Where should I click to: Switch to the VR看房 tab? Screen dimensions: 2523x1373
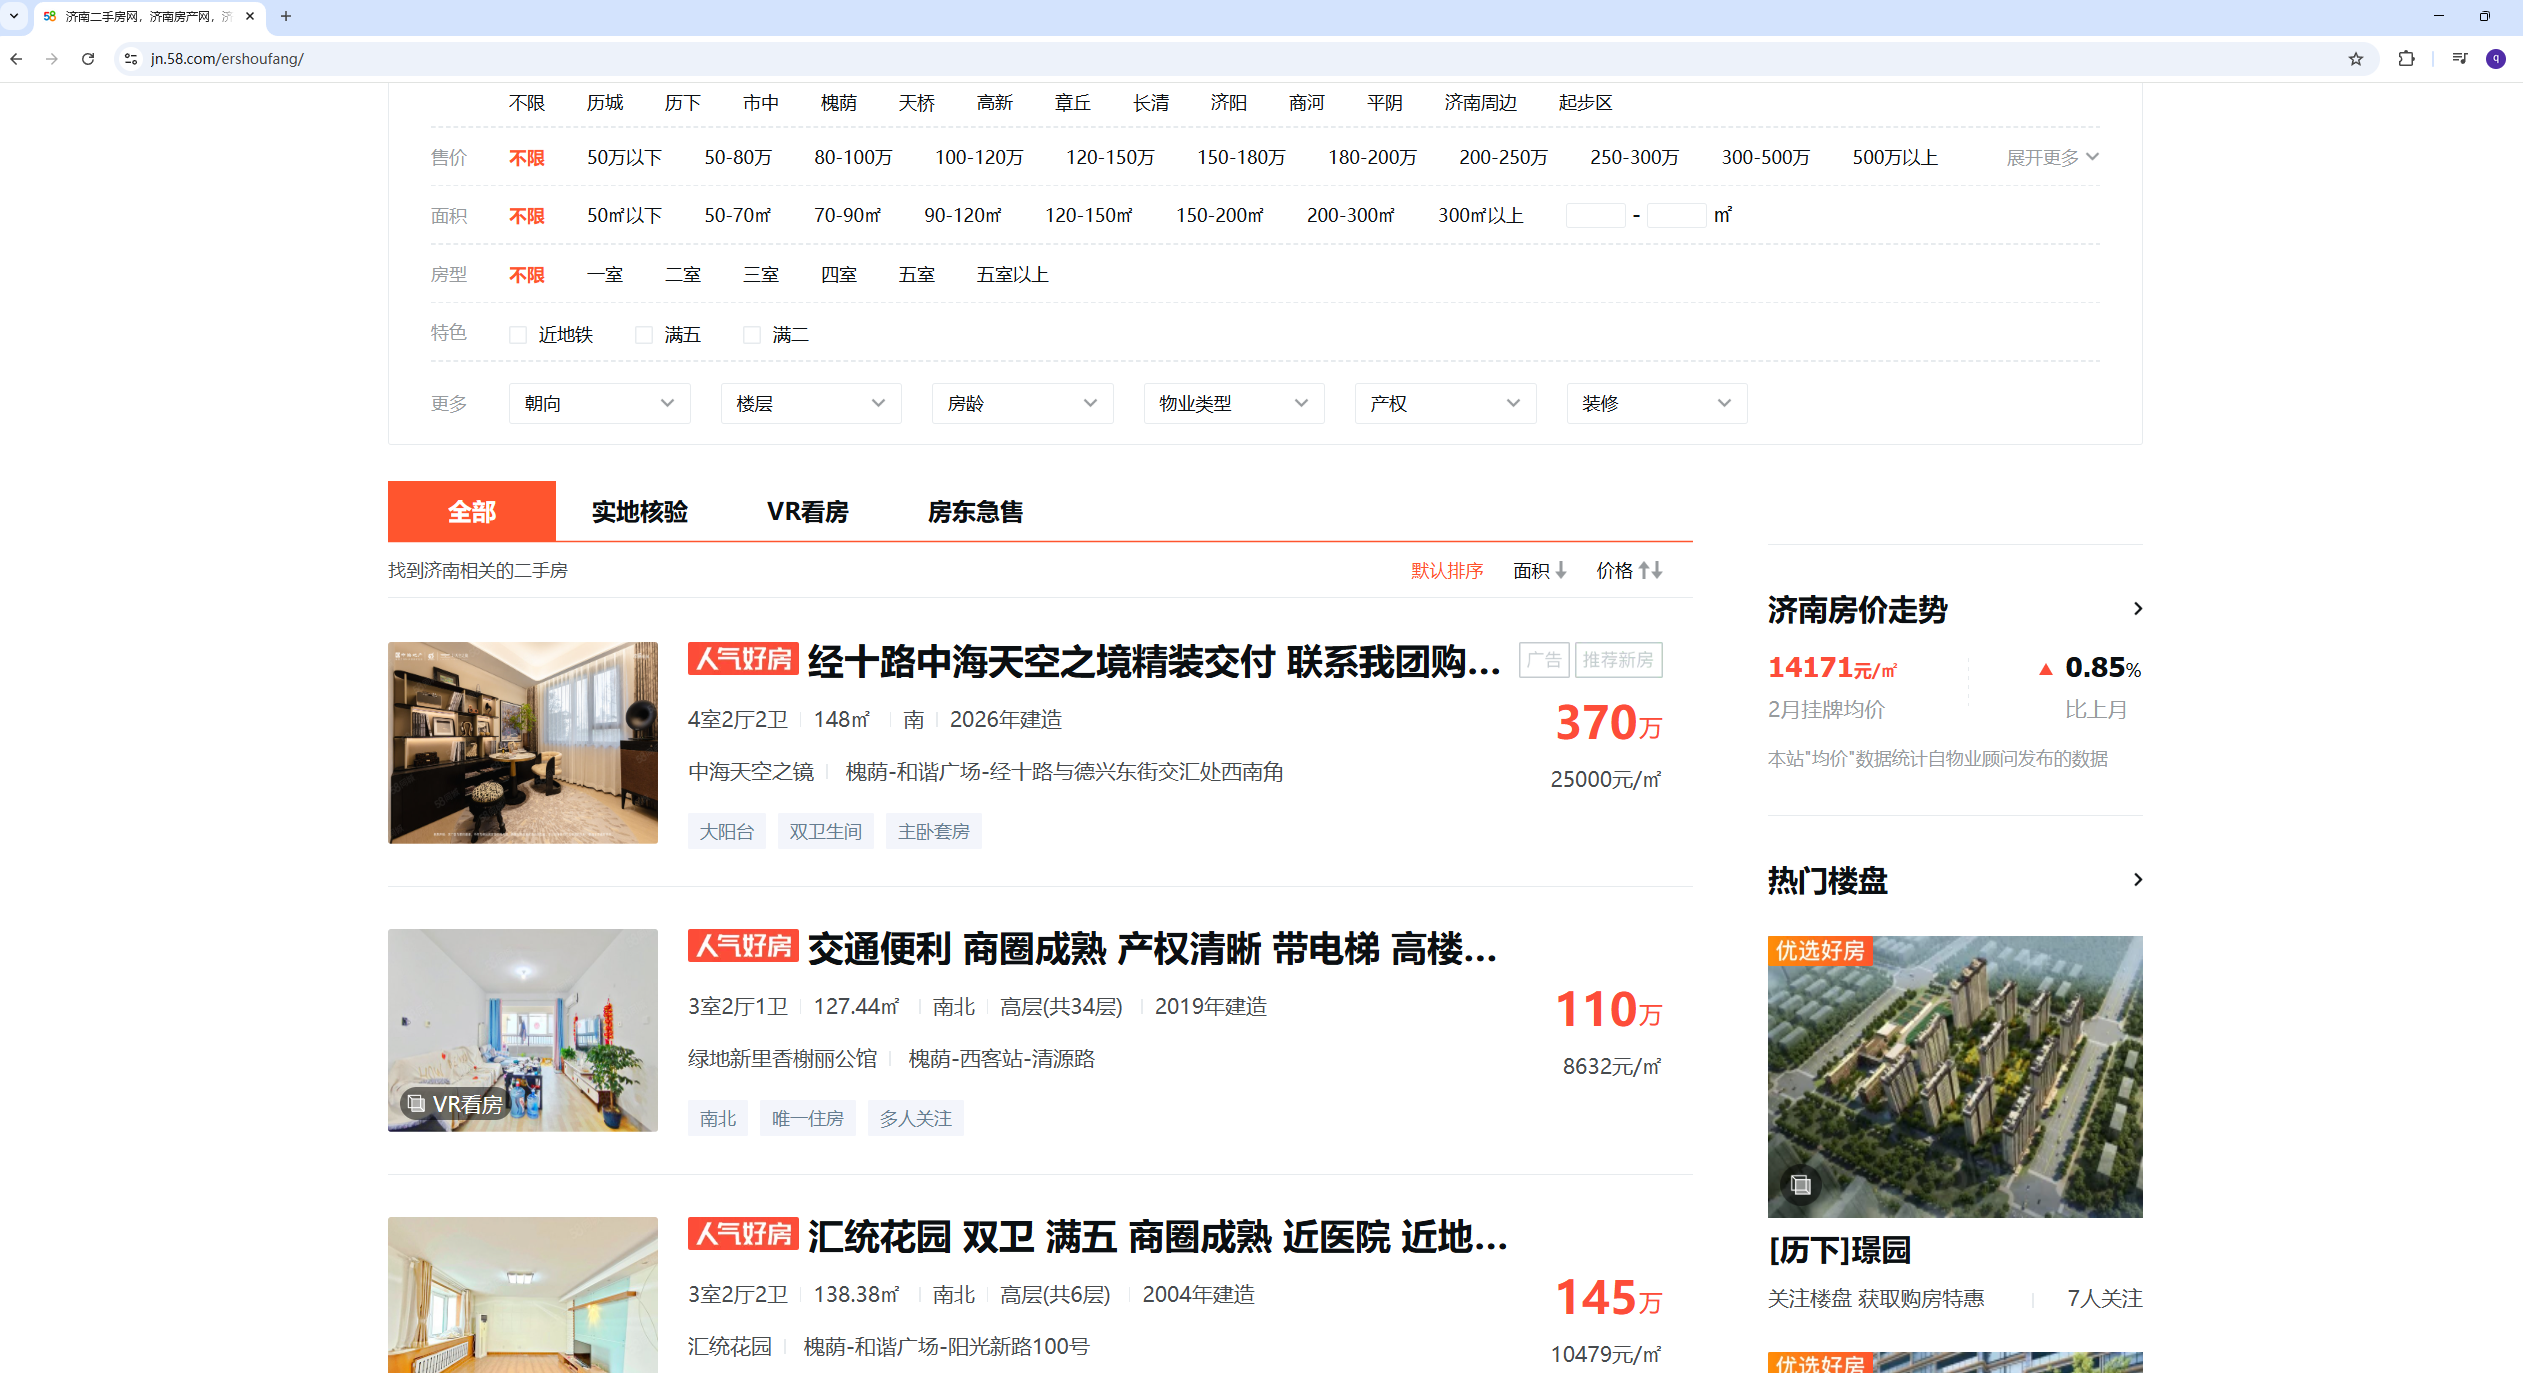807,512
